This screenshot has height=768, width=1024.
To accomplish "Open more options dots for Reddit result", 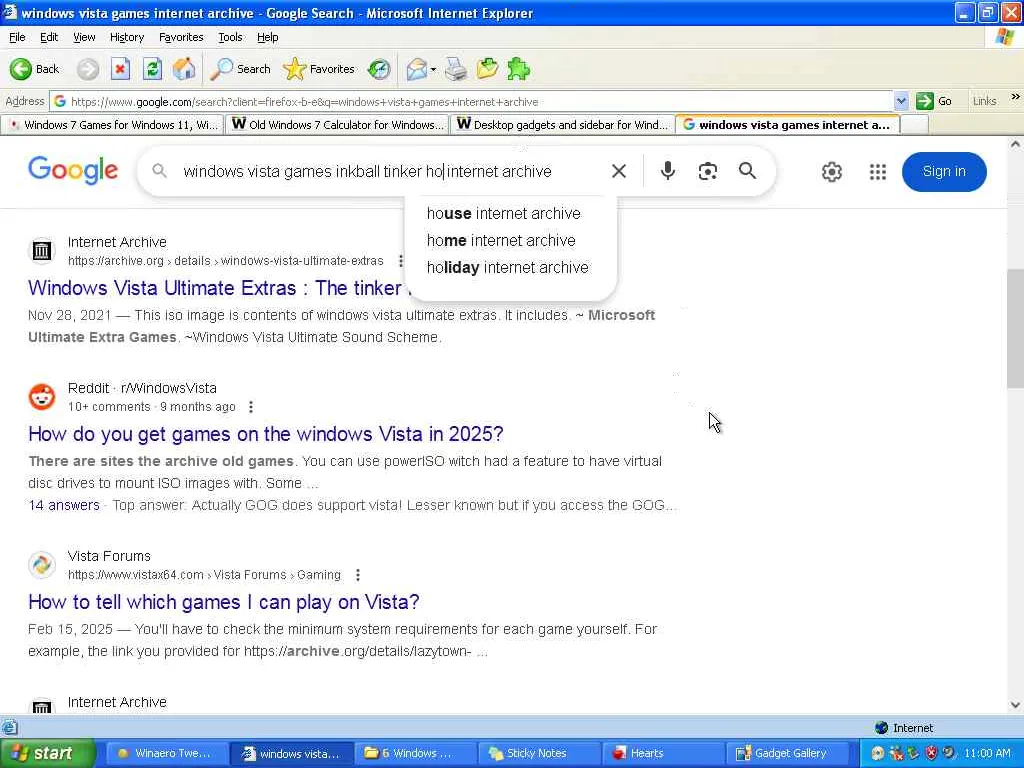I will click(x=251, y=407).
